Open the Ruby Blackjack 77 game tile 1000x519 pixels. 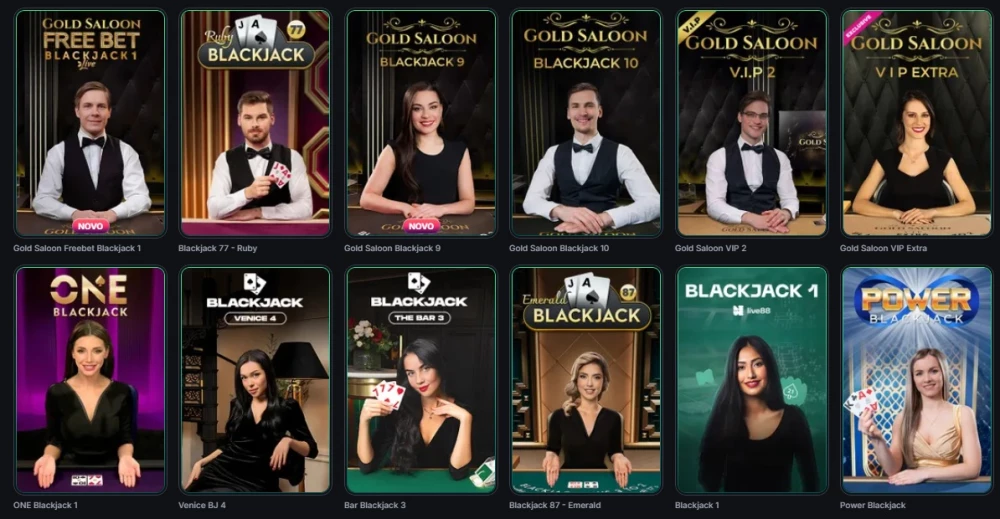pyautogui.click(x=255, y=123)
